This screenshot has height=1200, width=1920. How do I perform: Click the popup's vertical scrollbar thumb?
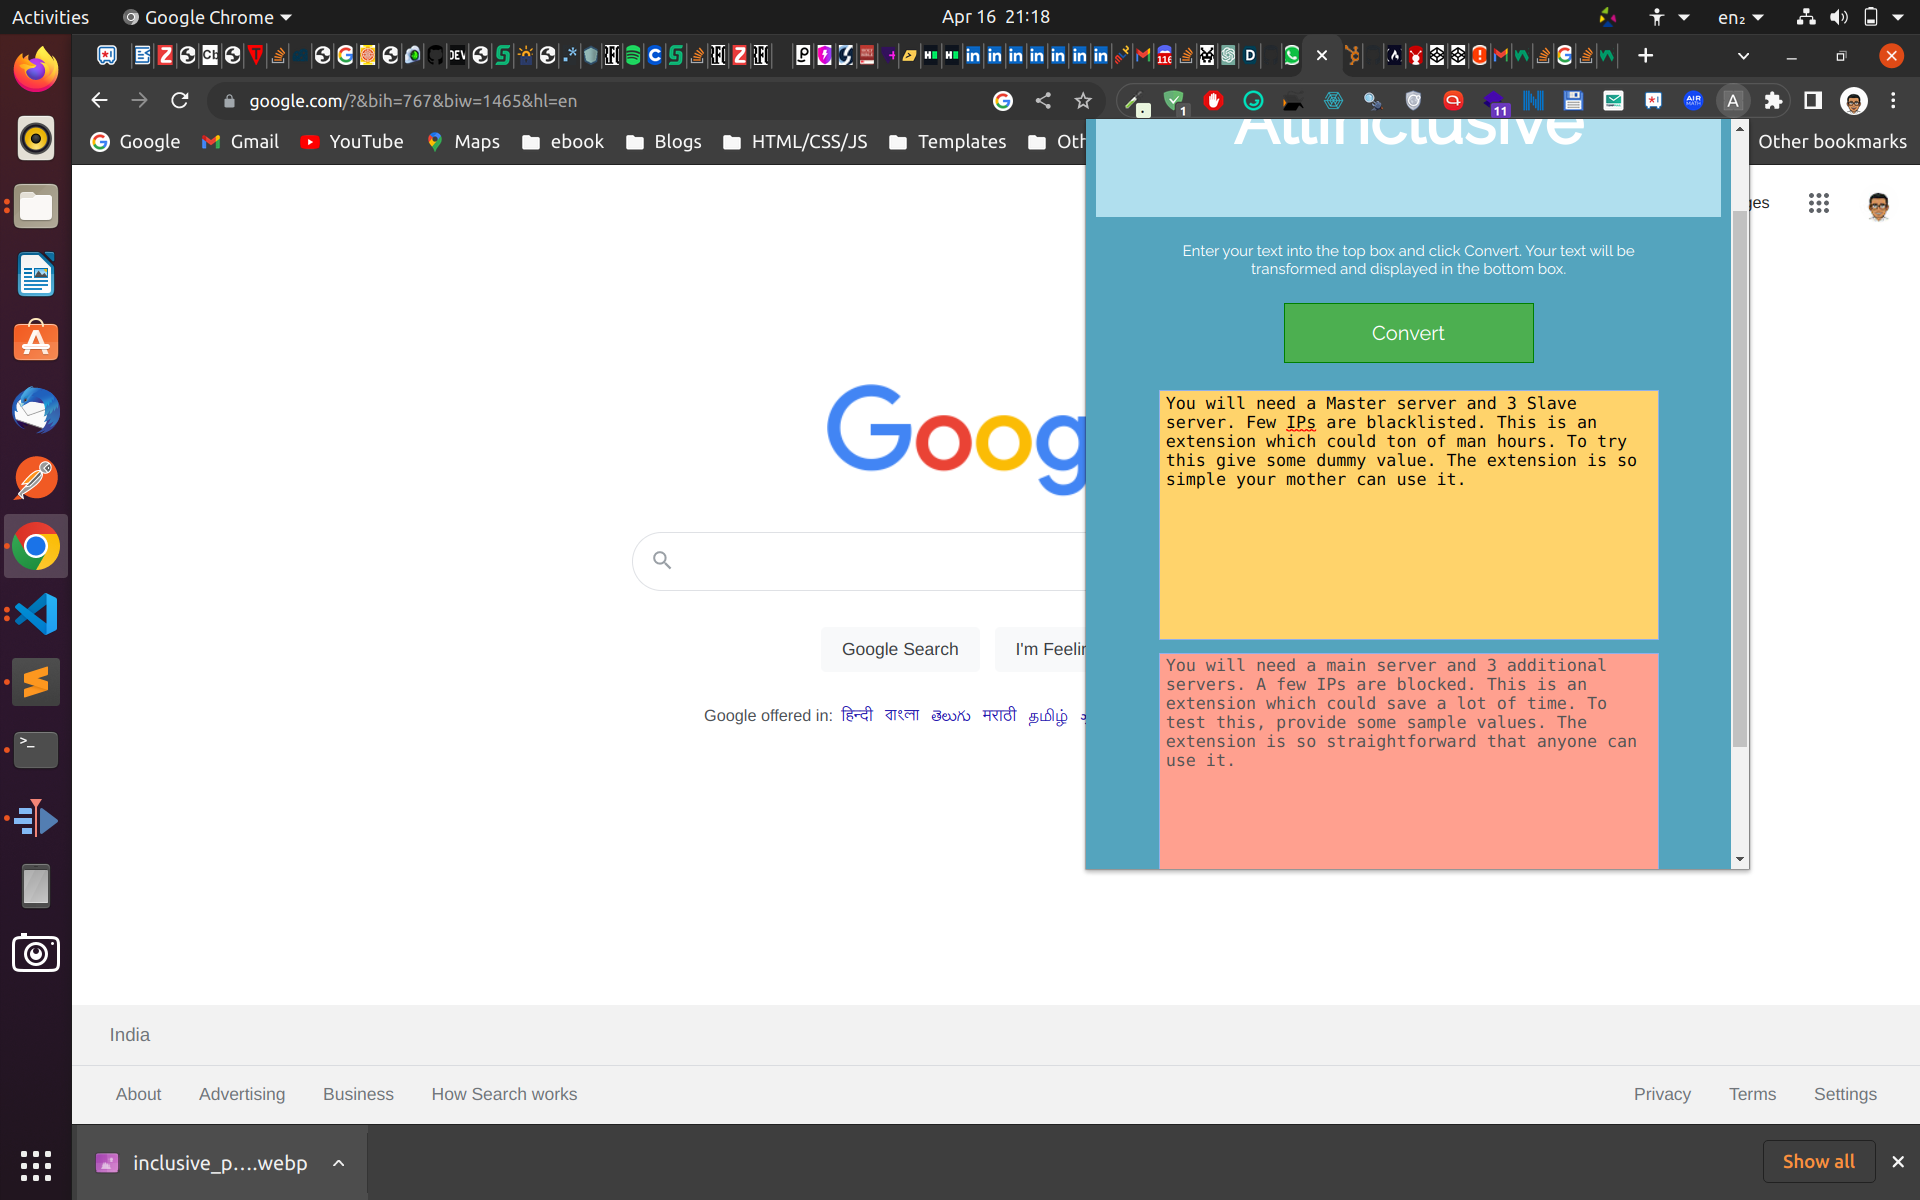pyautogui.click(x=1740, y=480)
